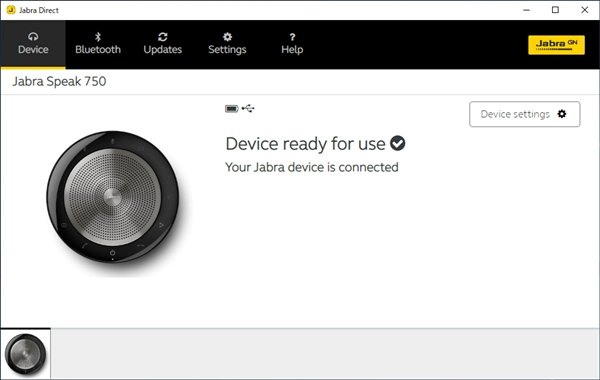The width and height of the screenshot is (600, 380).
Task: Click the large Jabra Speak 750 image
Action: (113, 197)
